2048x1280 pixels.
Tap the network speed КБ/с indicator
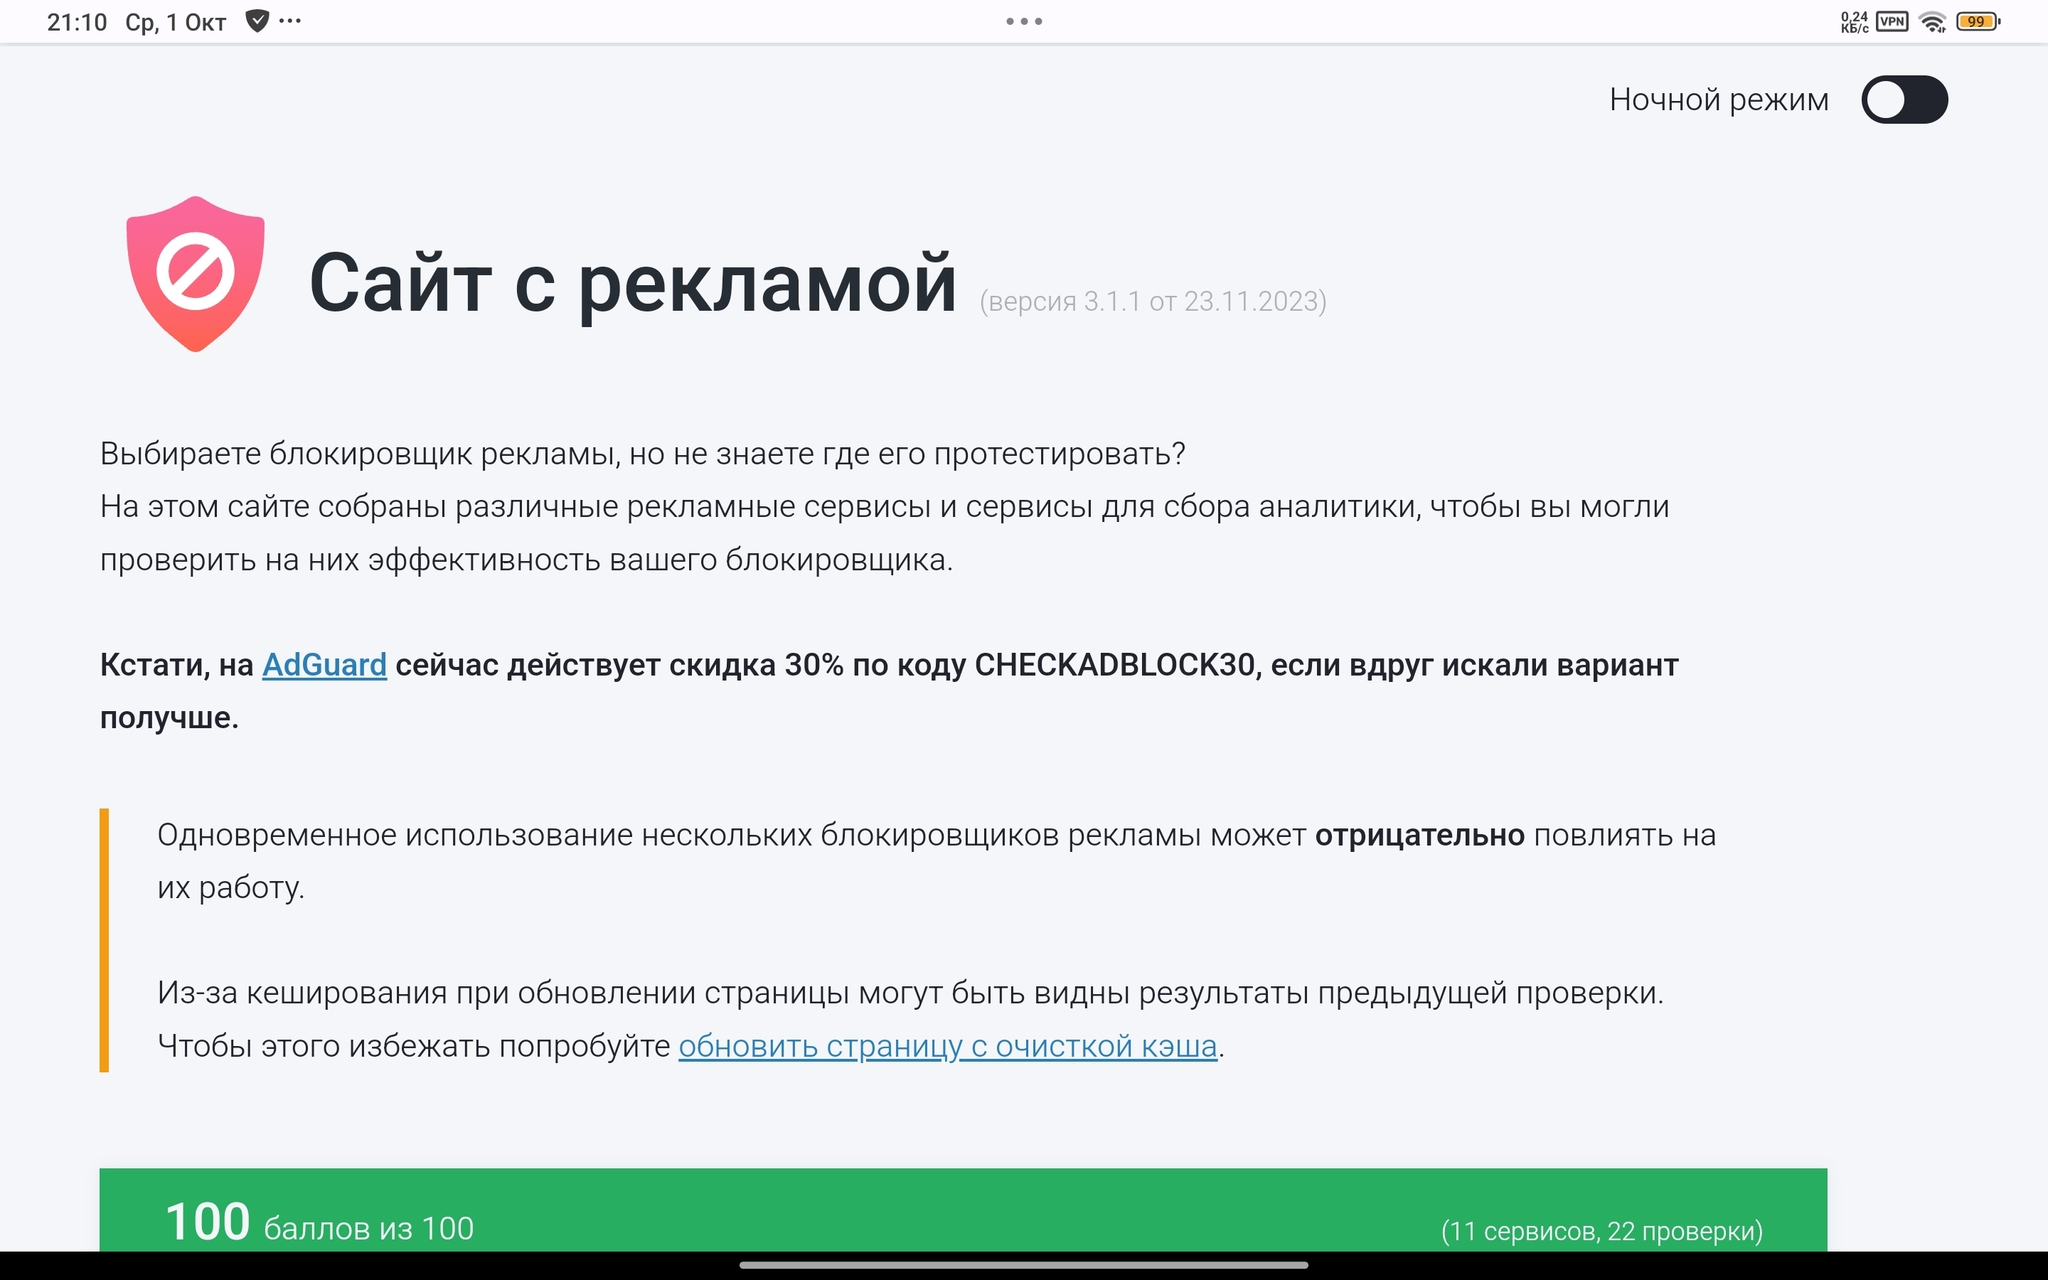coord(1854,22)
